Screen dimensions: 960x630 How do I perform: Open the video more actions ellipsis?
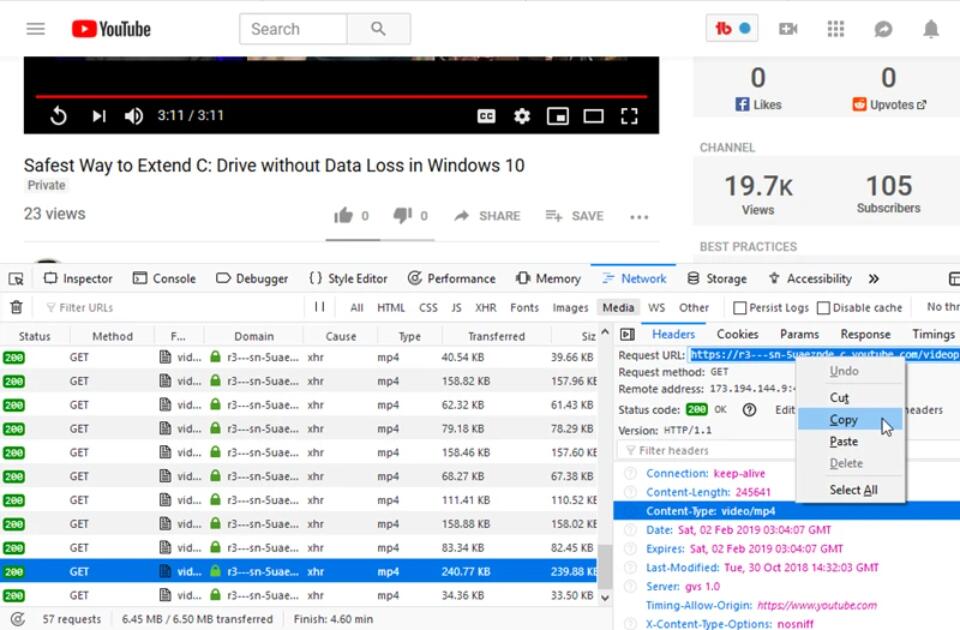639,216
